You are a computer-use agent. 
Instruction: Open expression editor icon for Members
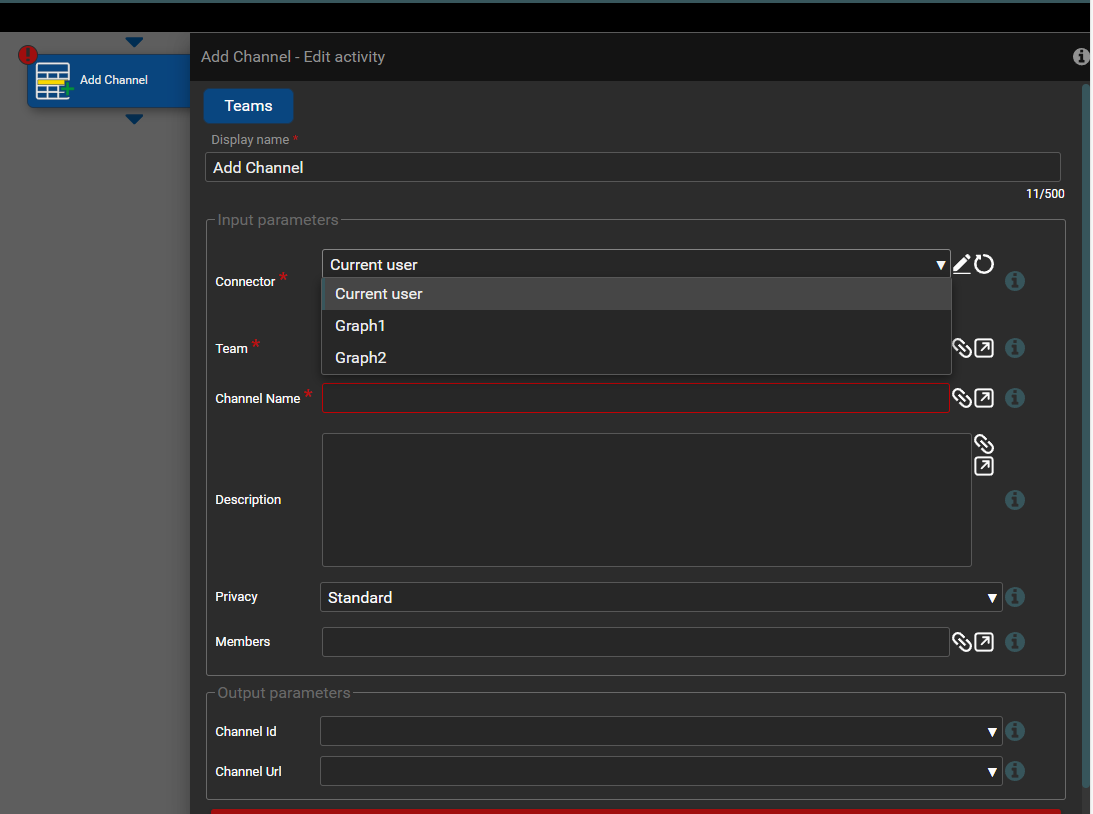click(x=984, y=642)
